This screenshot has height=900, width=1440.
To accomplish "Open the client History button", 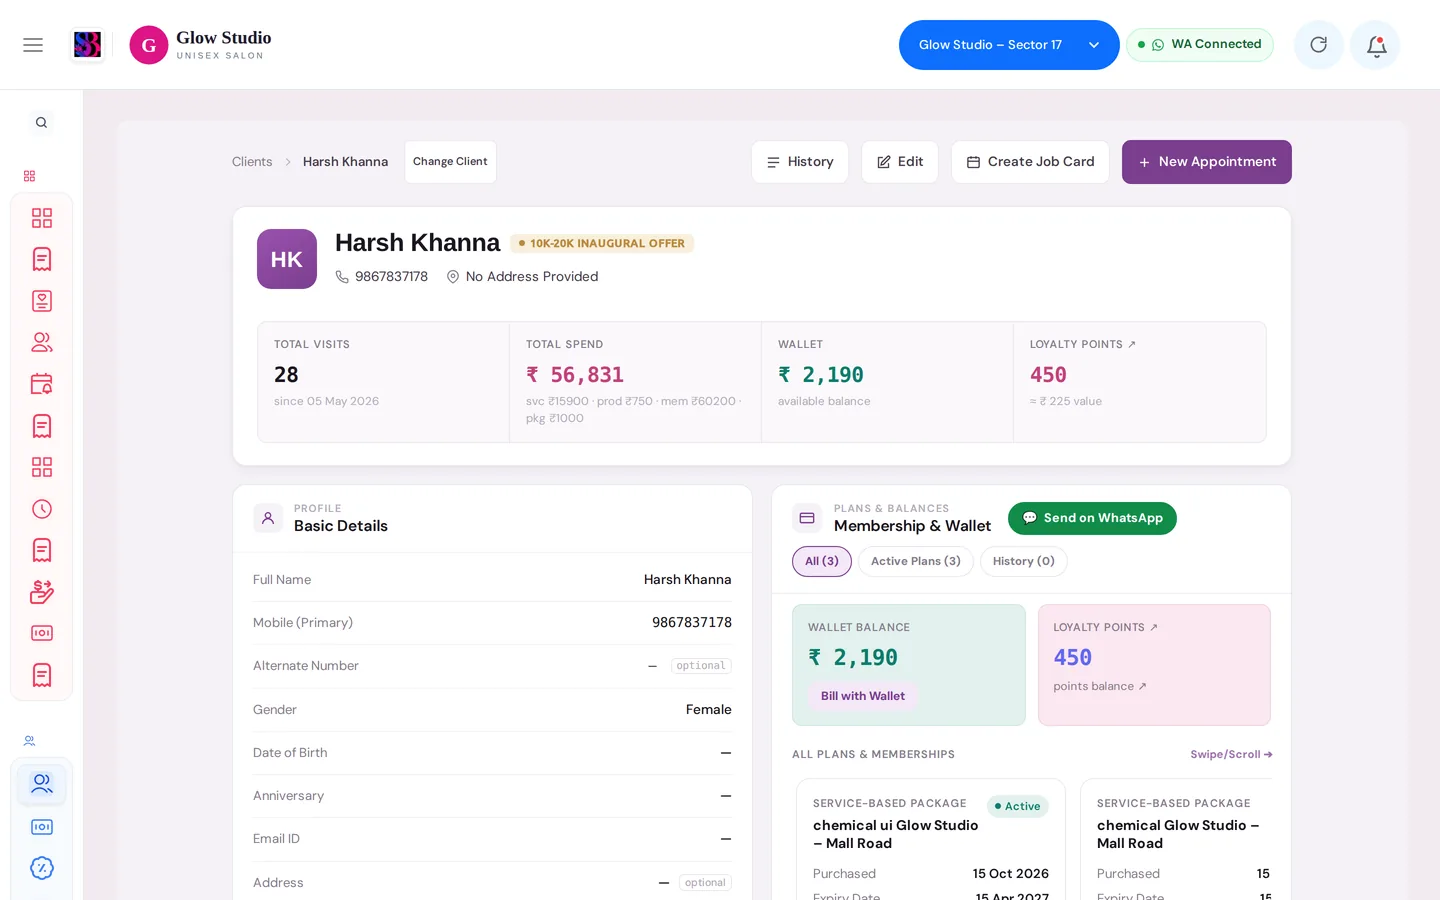I will (x=800, y=162).
